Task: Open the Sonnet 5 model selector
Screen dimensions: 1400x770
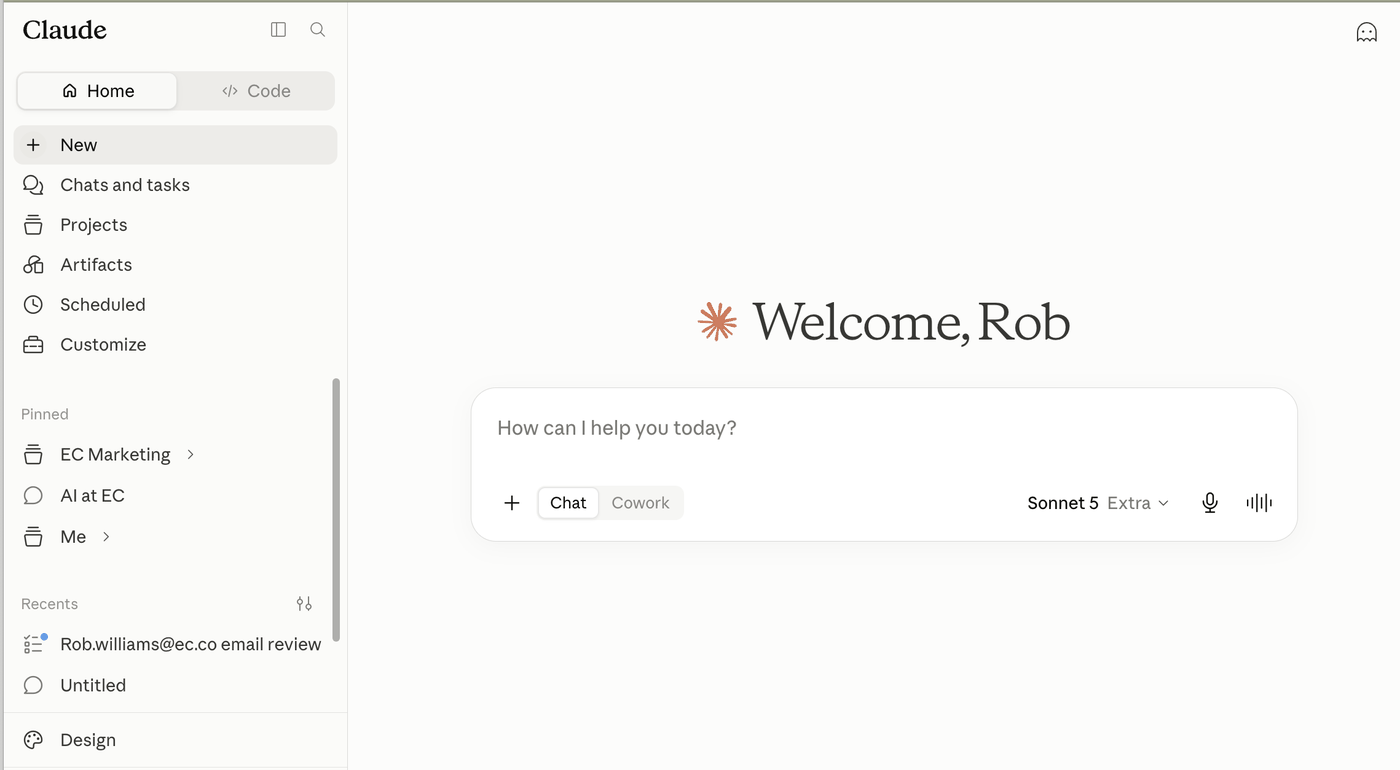Action: click(x=1098, y=503)
